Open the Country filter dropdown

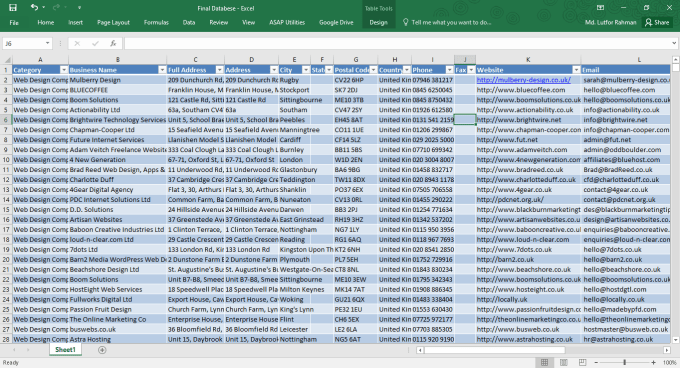point(406,70)
